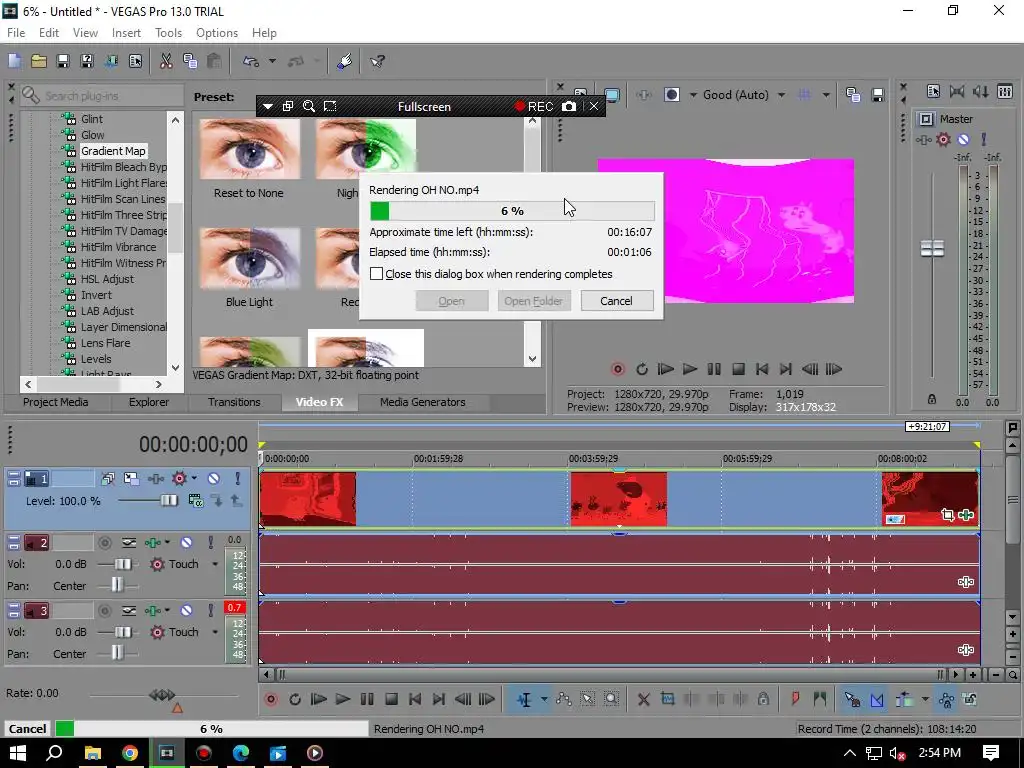Screen dimensions: 1024x768
Task: Switch to the Project Media tab
Action: (x=56, y=402)
